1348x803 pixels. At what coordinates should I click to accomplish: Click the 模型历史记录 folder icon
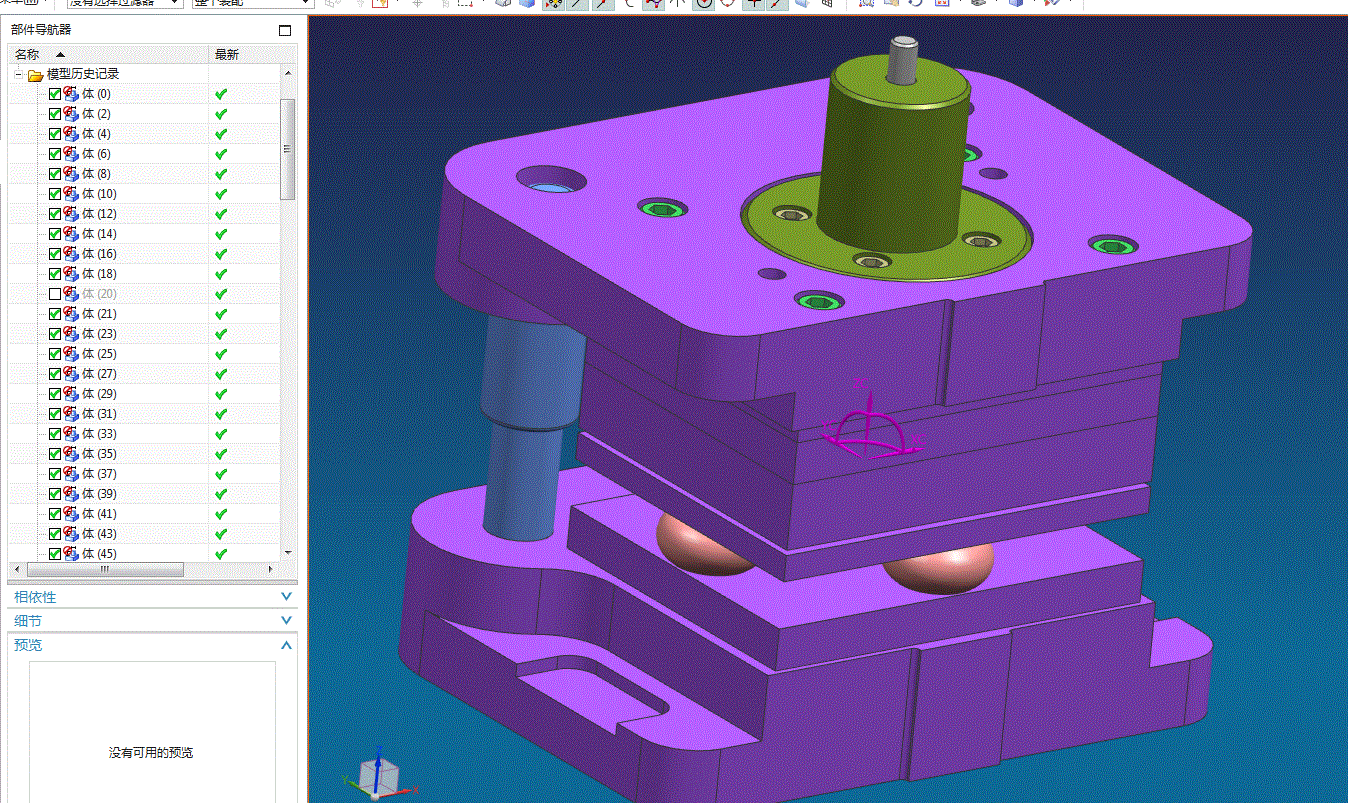[35, 74]
